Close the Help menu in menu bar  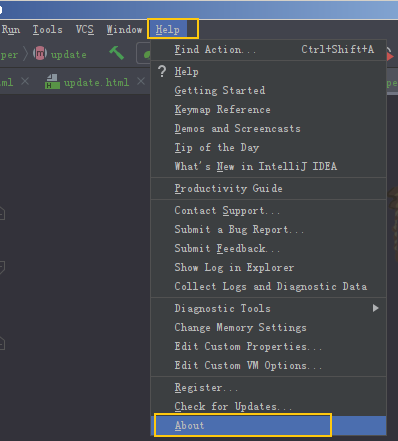click(168, 30)
